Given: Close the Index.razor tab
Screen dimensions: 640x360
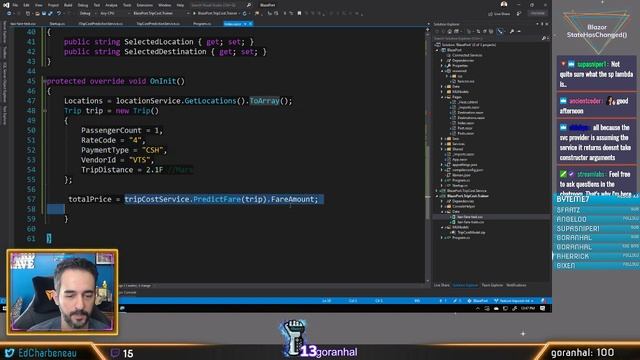Looking at the screenshot, I should coord(250,24).
